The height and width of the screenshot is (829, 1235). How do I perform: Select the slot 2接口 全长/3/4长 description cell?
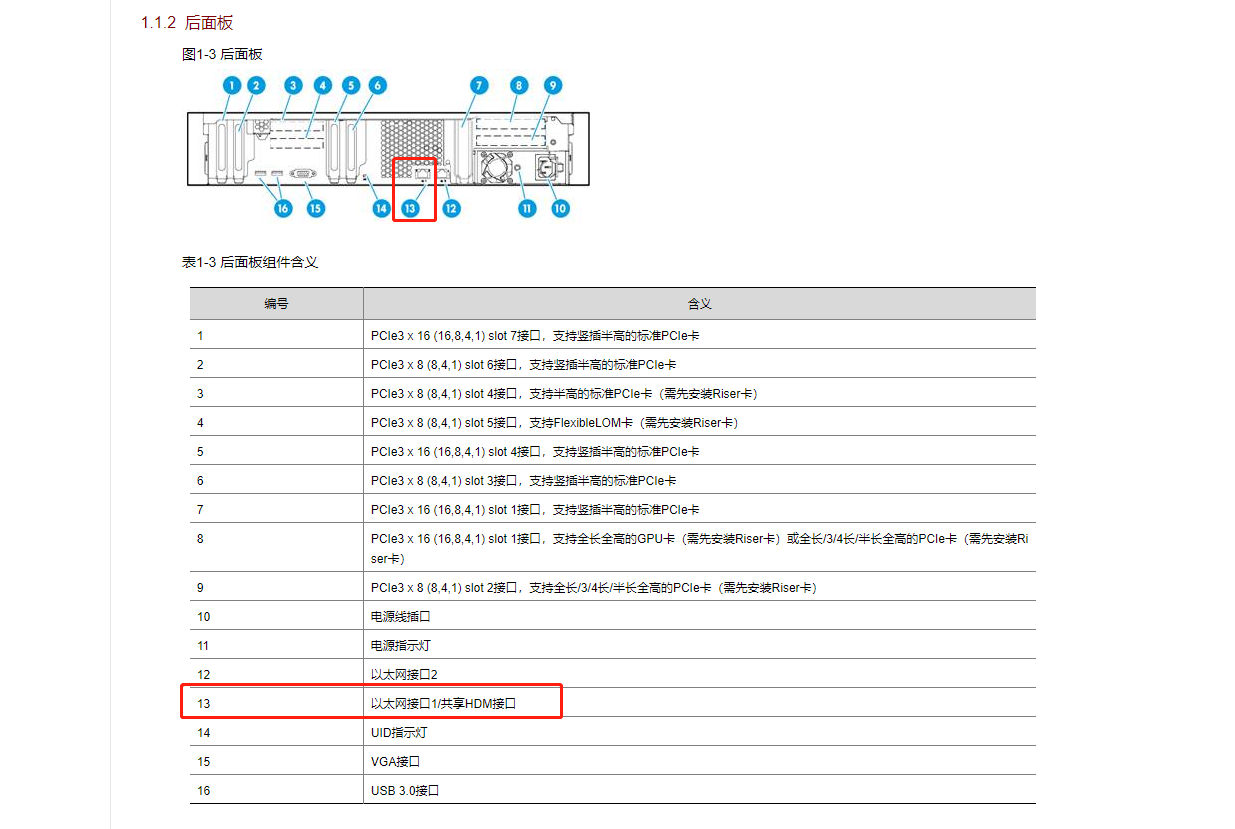(x=700, y=588)
